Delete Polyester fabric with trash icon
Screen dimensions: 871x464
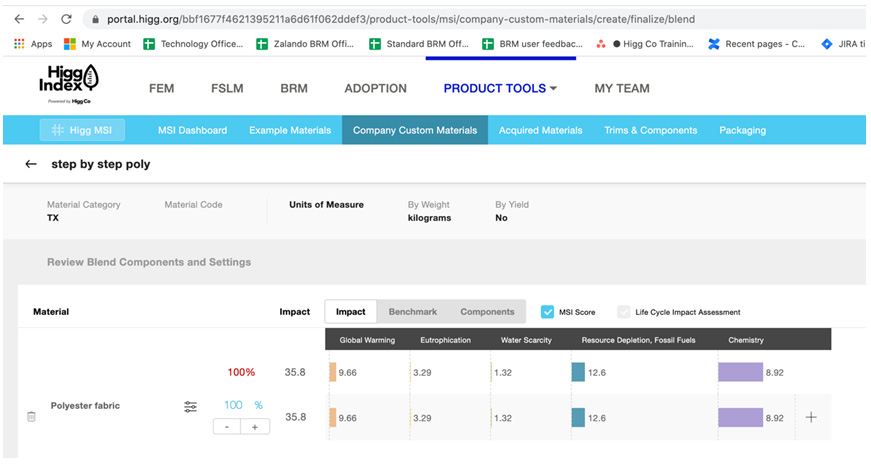click(x=31, y=416)
